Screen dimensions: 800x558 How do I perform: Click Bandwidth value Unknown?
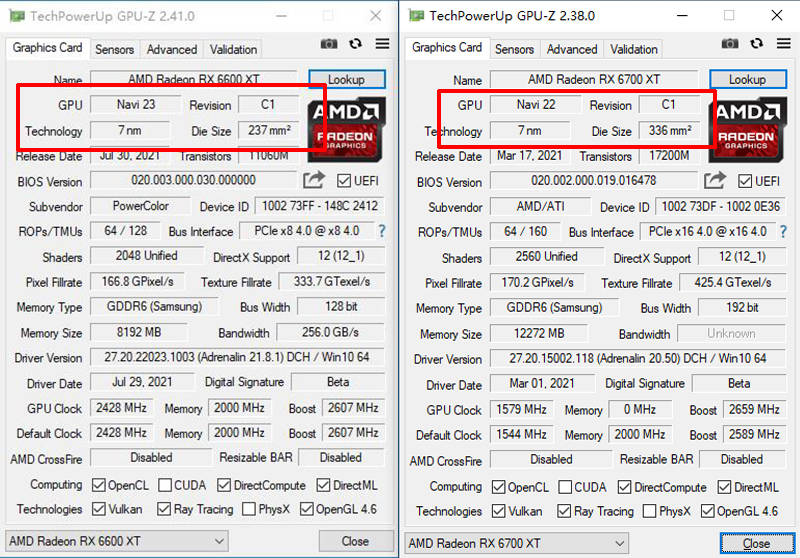(x=731, y=334)
